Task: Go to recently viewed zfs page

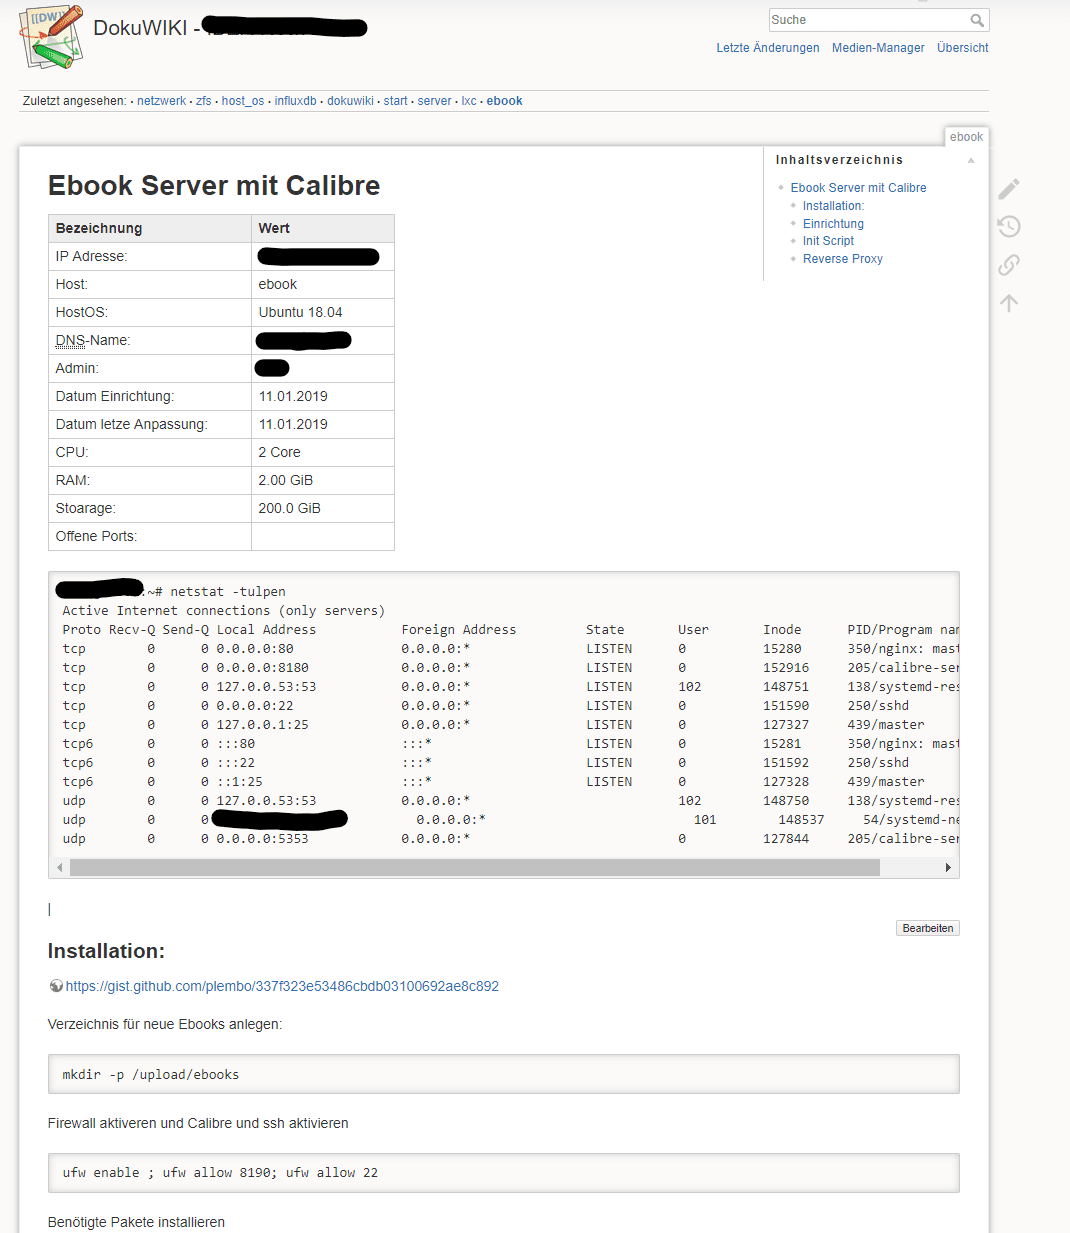Action: tap(204, 101)
